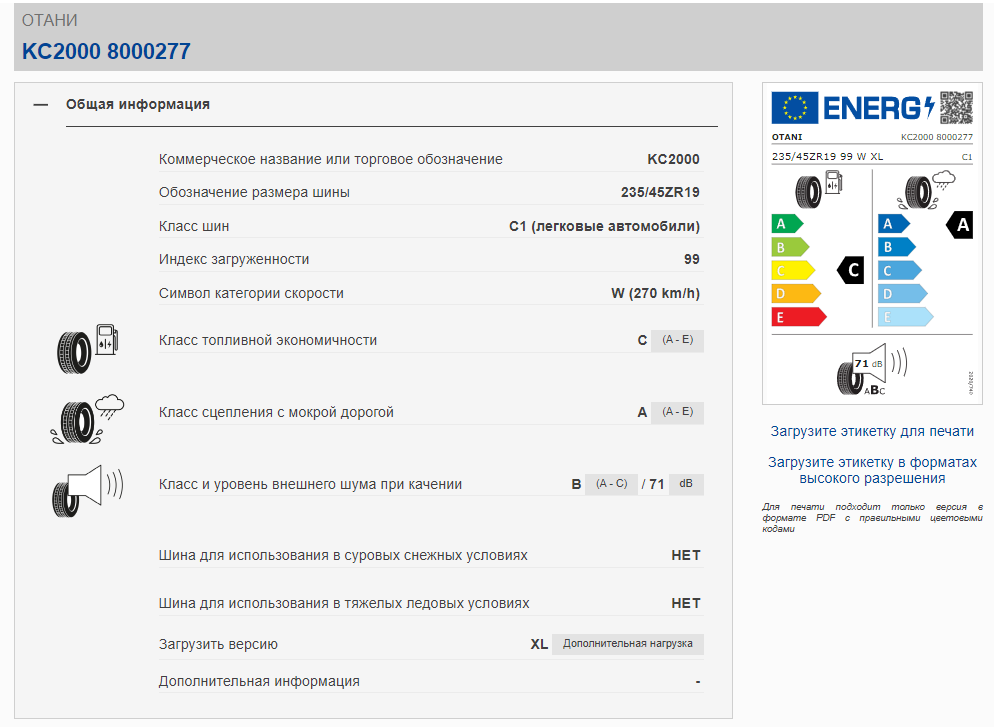Click the noise class value B
The width and height of the screenshot is (994, 727).
click(x=576, y=484)
